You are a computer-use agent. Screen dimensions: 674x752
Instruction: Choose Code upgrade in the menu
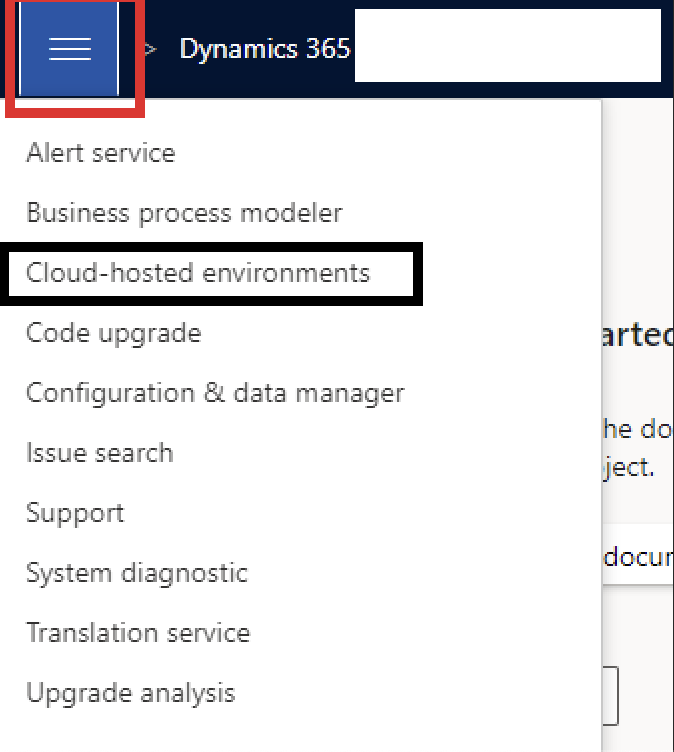(x=114, y=333)
